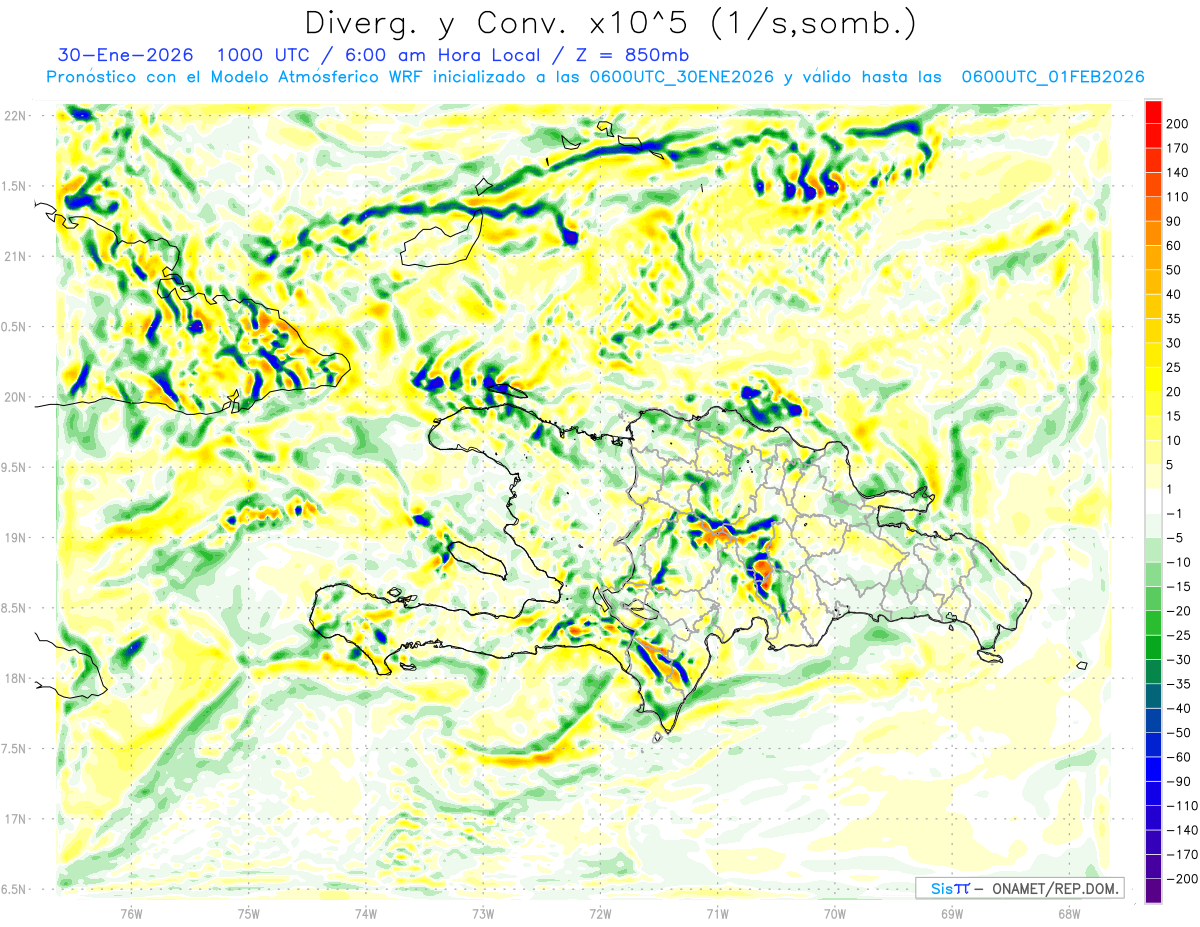Click the '71W' longitude label

click(x=717, y=912)
